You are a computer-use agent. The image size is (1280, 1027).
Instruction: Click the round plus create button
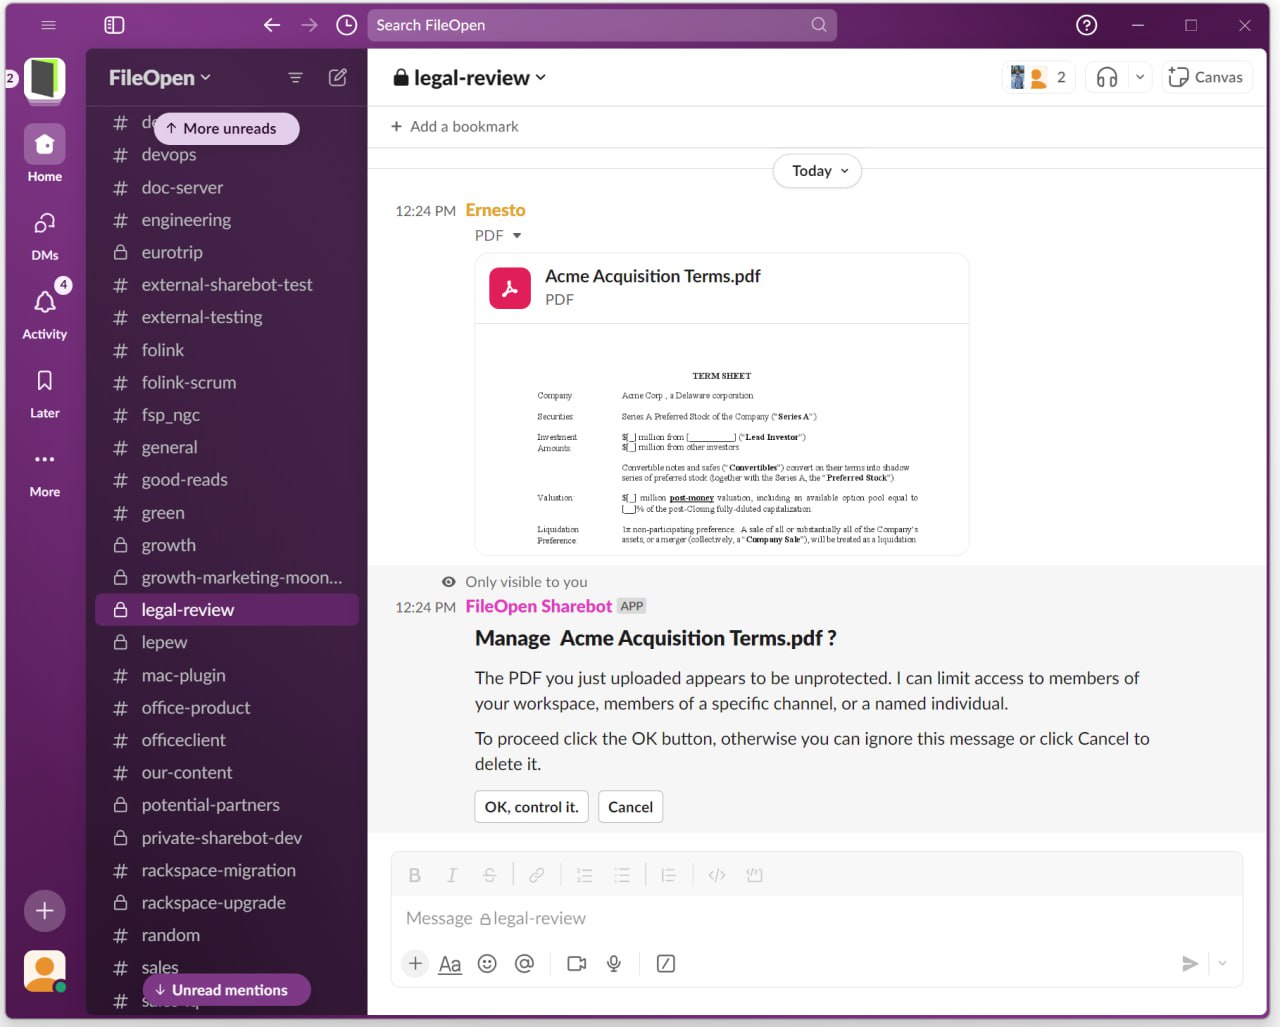(x=45, y=911)
